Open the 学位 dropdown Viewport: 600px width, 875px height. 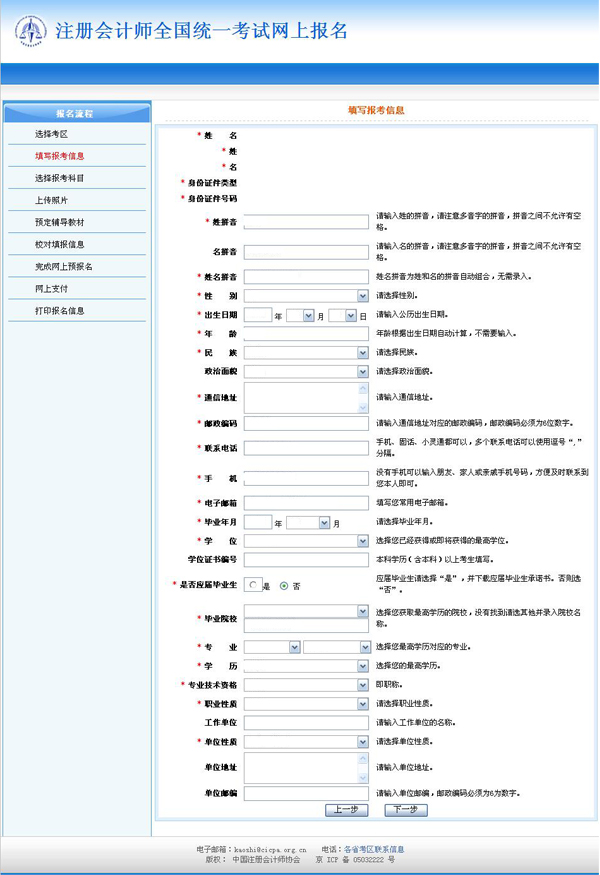tap(306, 541)
